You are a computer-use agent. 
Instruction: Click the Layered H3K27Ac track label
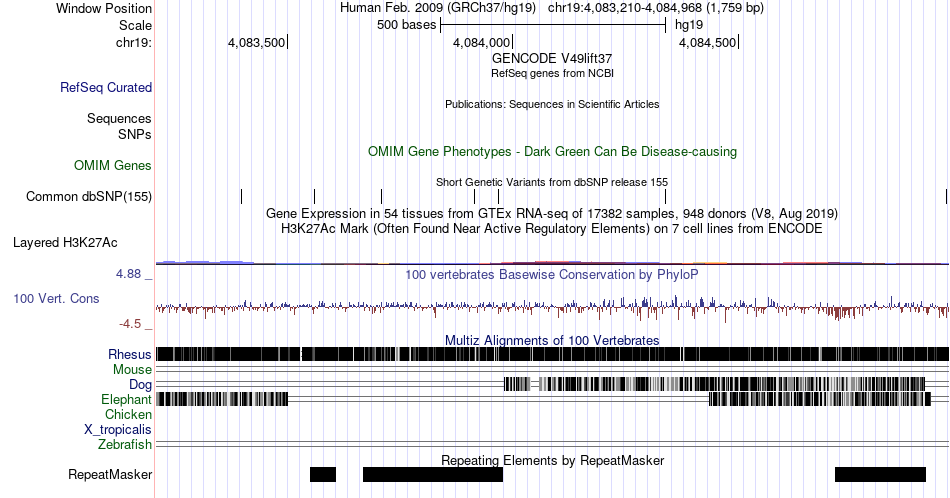tap(65, 242)
